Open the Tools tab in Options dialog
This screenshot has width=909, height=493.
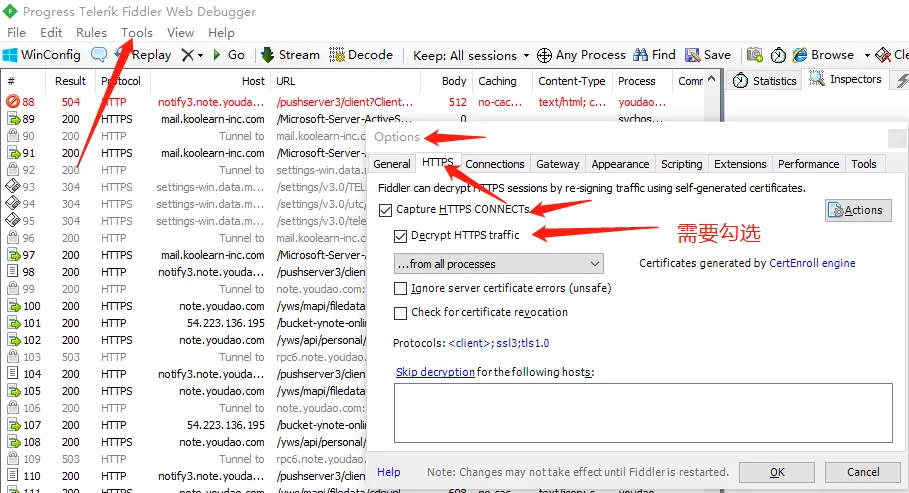(x=864, y=164)
